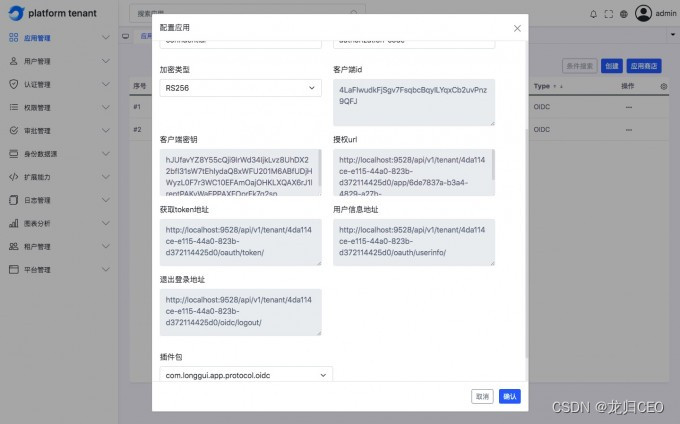Click the Type column sort arrows
This screenshot has height=424, width=680.
[x=558, y=86]
